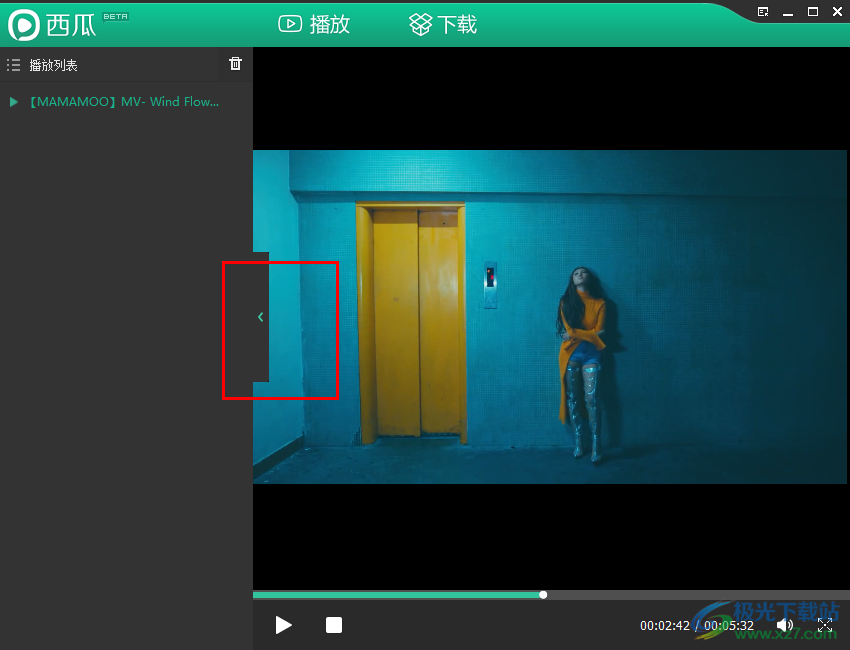This screenshot has width=850, height=650.
Task: Select the MAMAMOO MV- Wind Flow playlist entry
Action: (124, 102)
